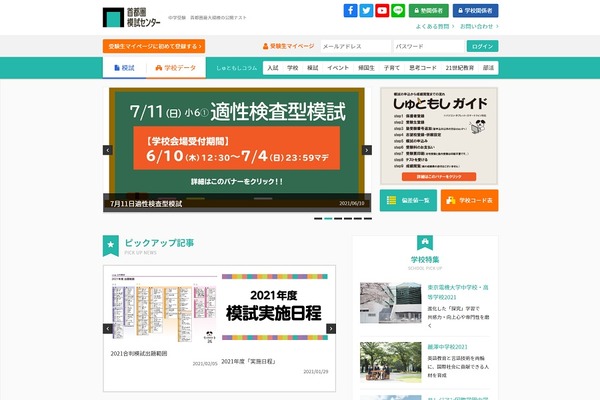Select the 帰国生 column category

366,68
